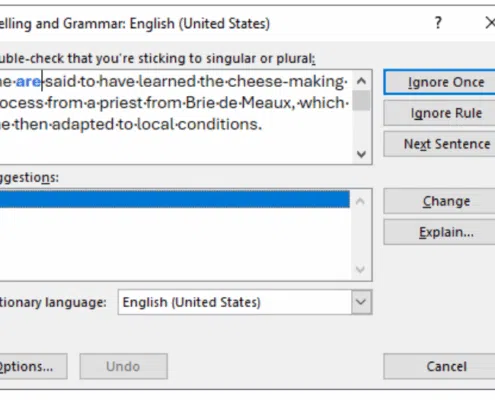
Task: Apply the suggestion with Change button
Action: (x=440, y=201)
